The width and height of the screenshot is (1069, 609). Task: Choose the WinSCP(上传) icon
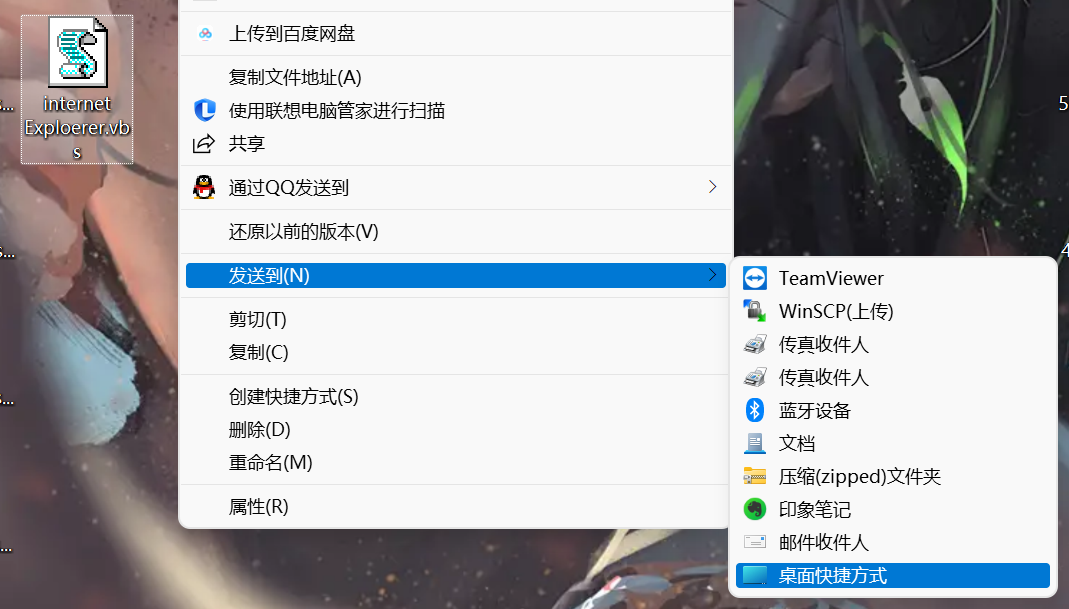(x=754, y=311)
